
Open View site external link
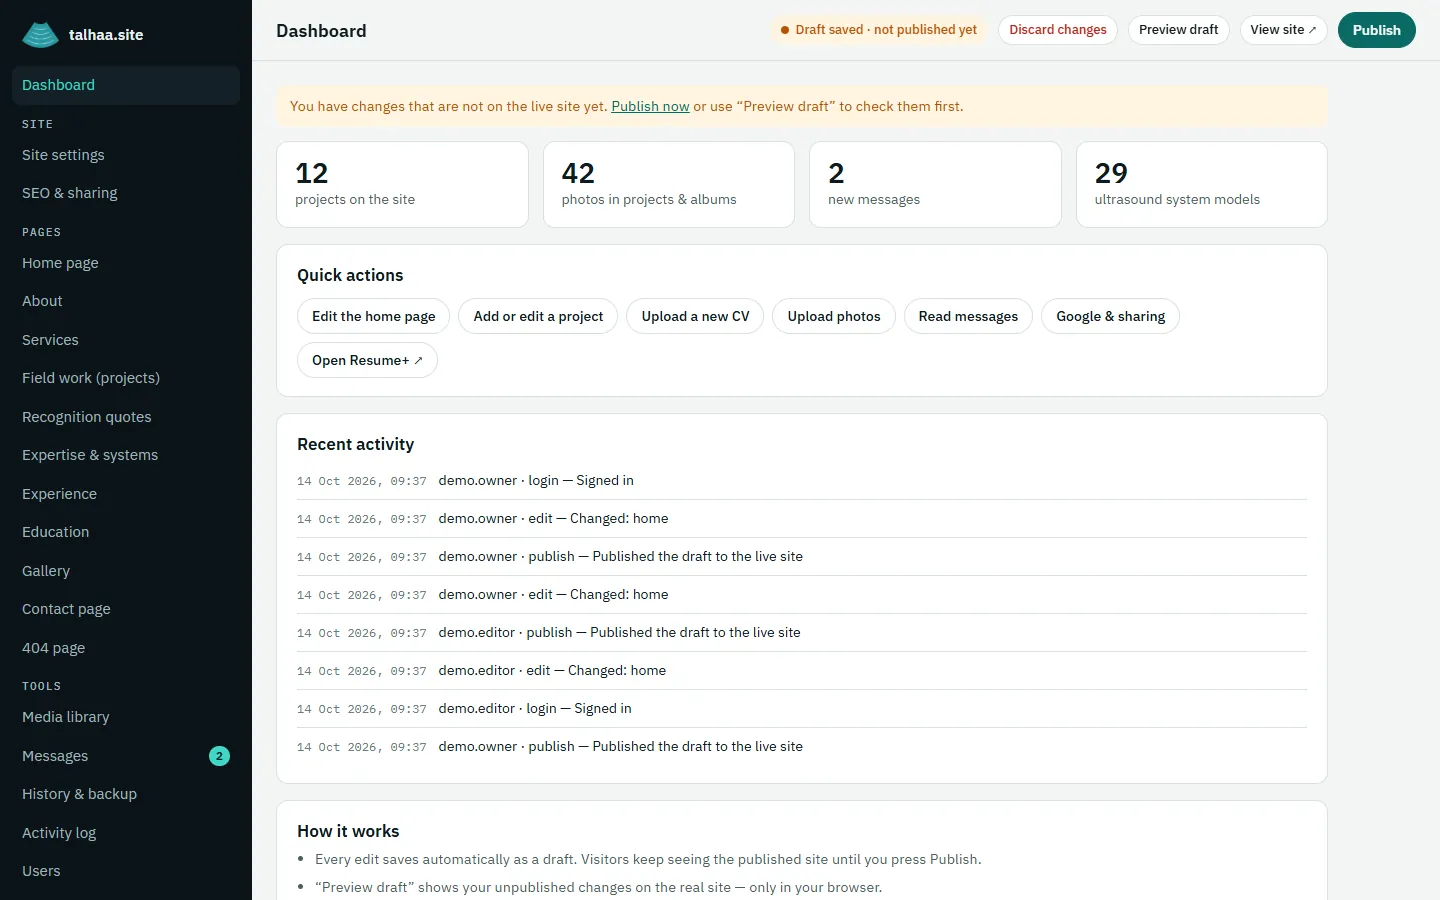pos(1283,30)
